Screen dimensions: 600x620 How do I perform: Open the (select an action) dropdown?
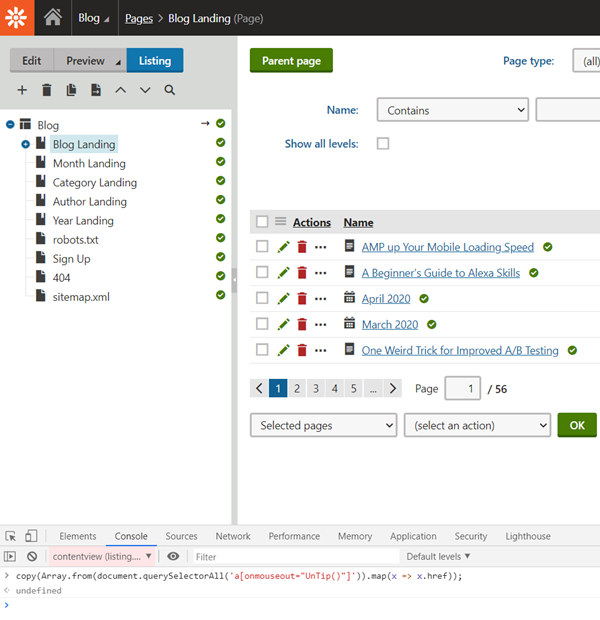point(477,425)
